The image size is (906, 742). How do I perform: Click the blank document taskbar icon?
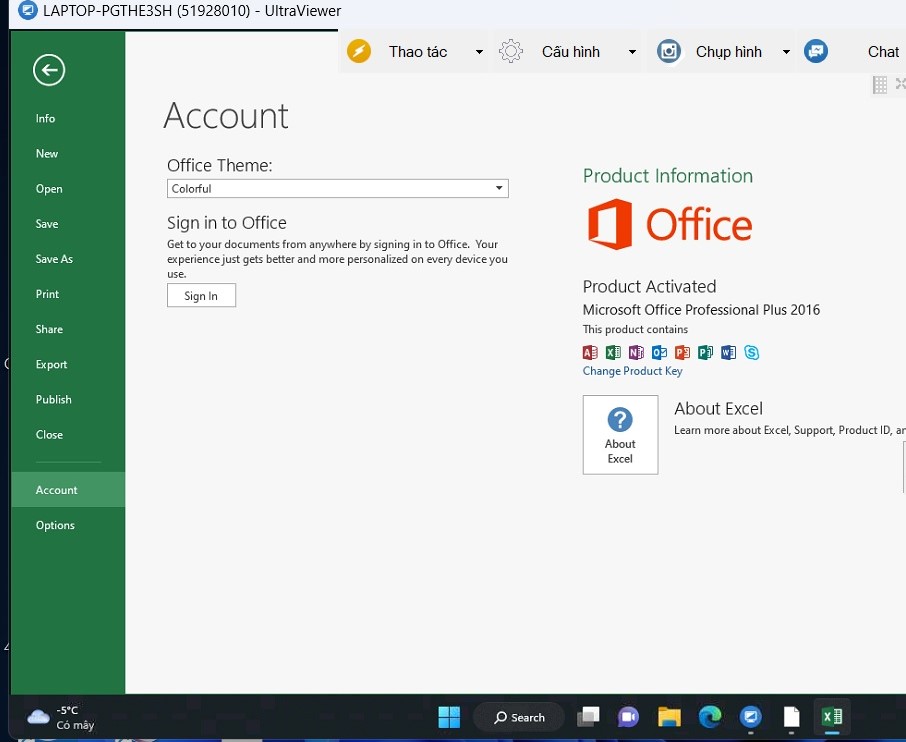click(x=792, y=717)
